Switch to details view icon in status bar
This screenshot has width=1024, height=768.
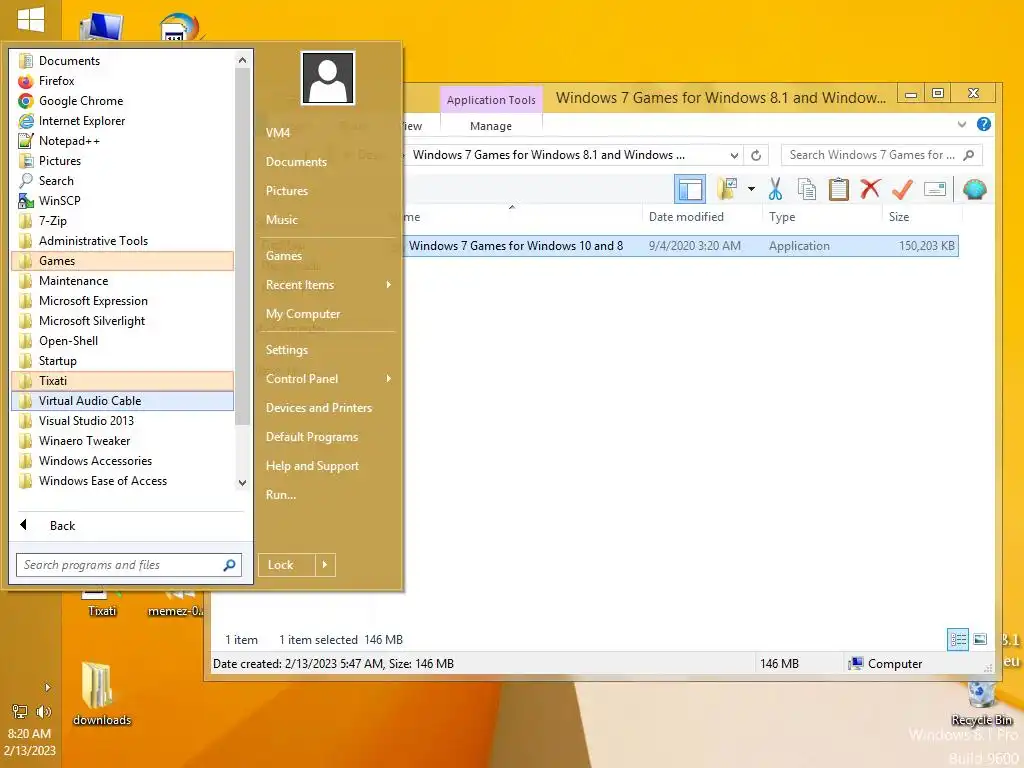pyautogui.click(x=957, y=639)
